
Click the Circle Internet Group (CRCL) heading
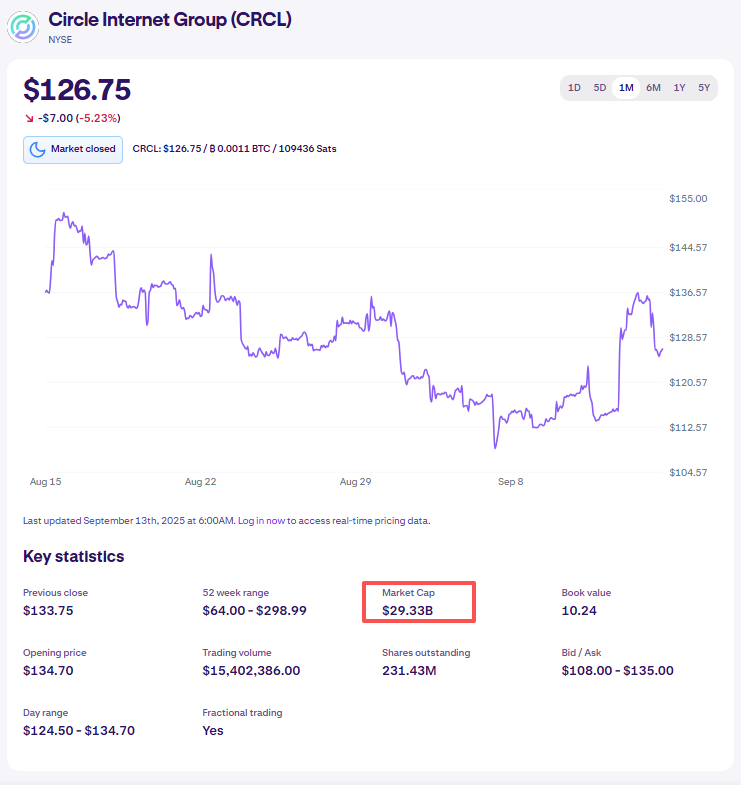(x=170, y=20)
